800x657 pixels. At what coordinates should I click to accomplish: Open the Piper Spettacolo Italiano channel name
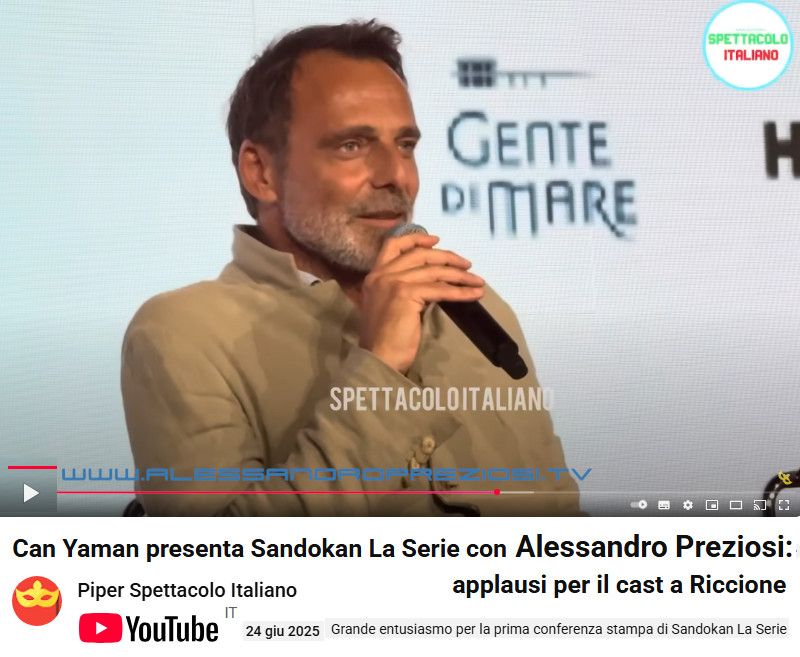(187, 590)
